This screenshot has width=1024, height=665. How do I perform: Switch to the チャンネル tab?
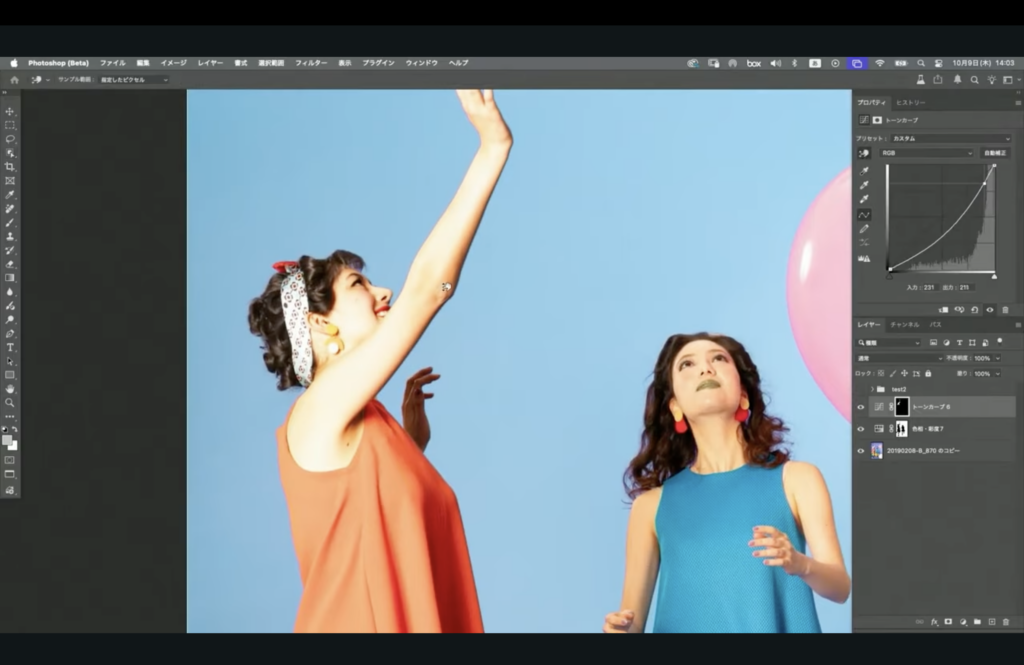coord(904,325)
